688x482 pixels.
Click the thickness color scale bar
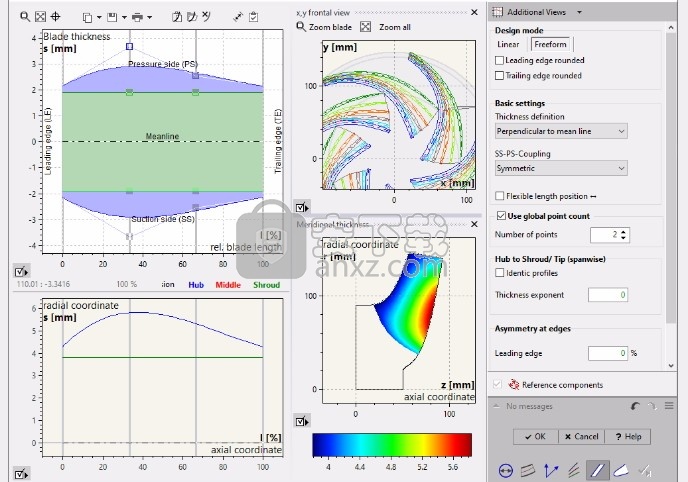pos(392,445)
